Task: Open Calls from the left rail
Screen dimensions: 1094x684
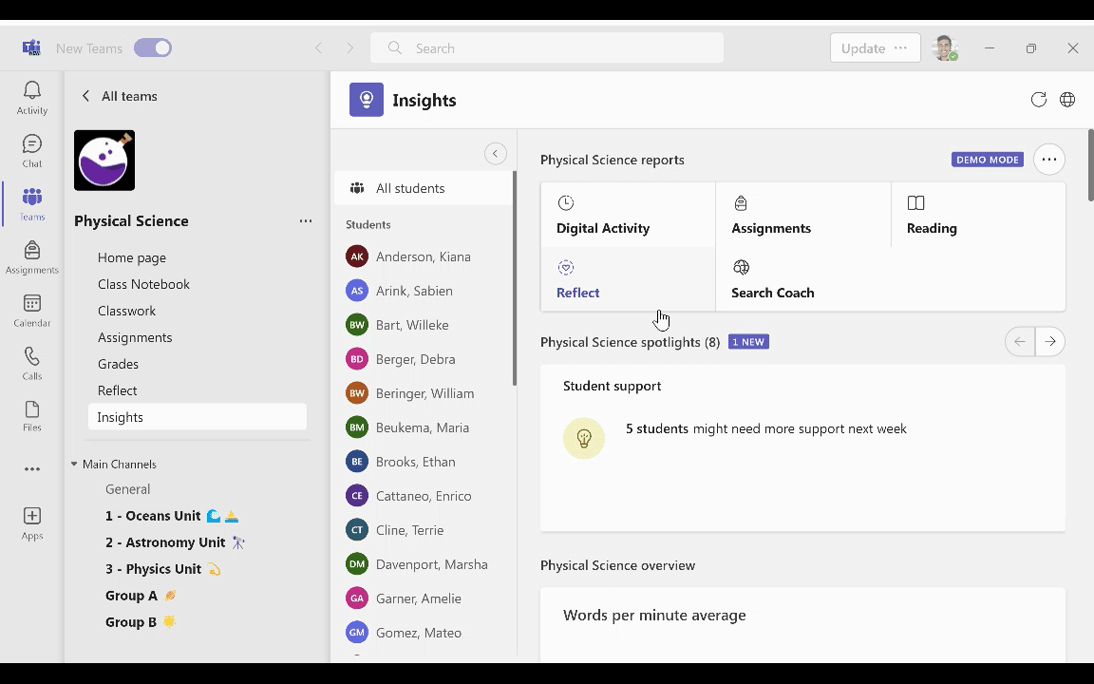Action: coord(31,360)
